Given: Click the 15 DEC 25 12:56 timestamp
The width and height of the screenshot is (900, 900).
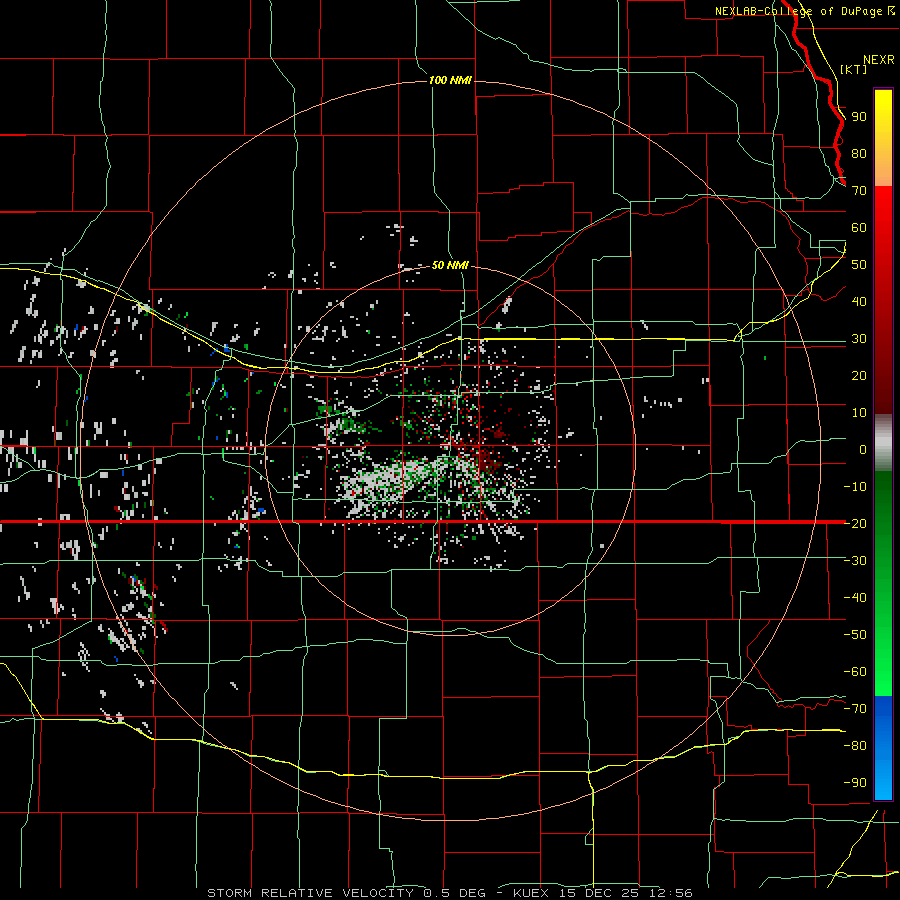Looking at the screenshot, I should point(624,893).
